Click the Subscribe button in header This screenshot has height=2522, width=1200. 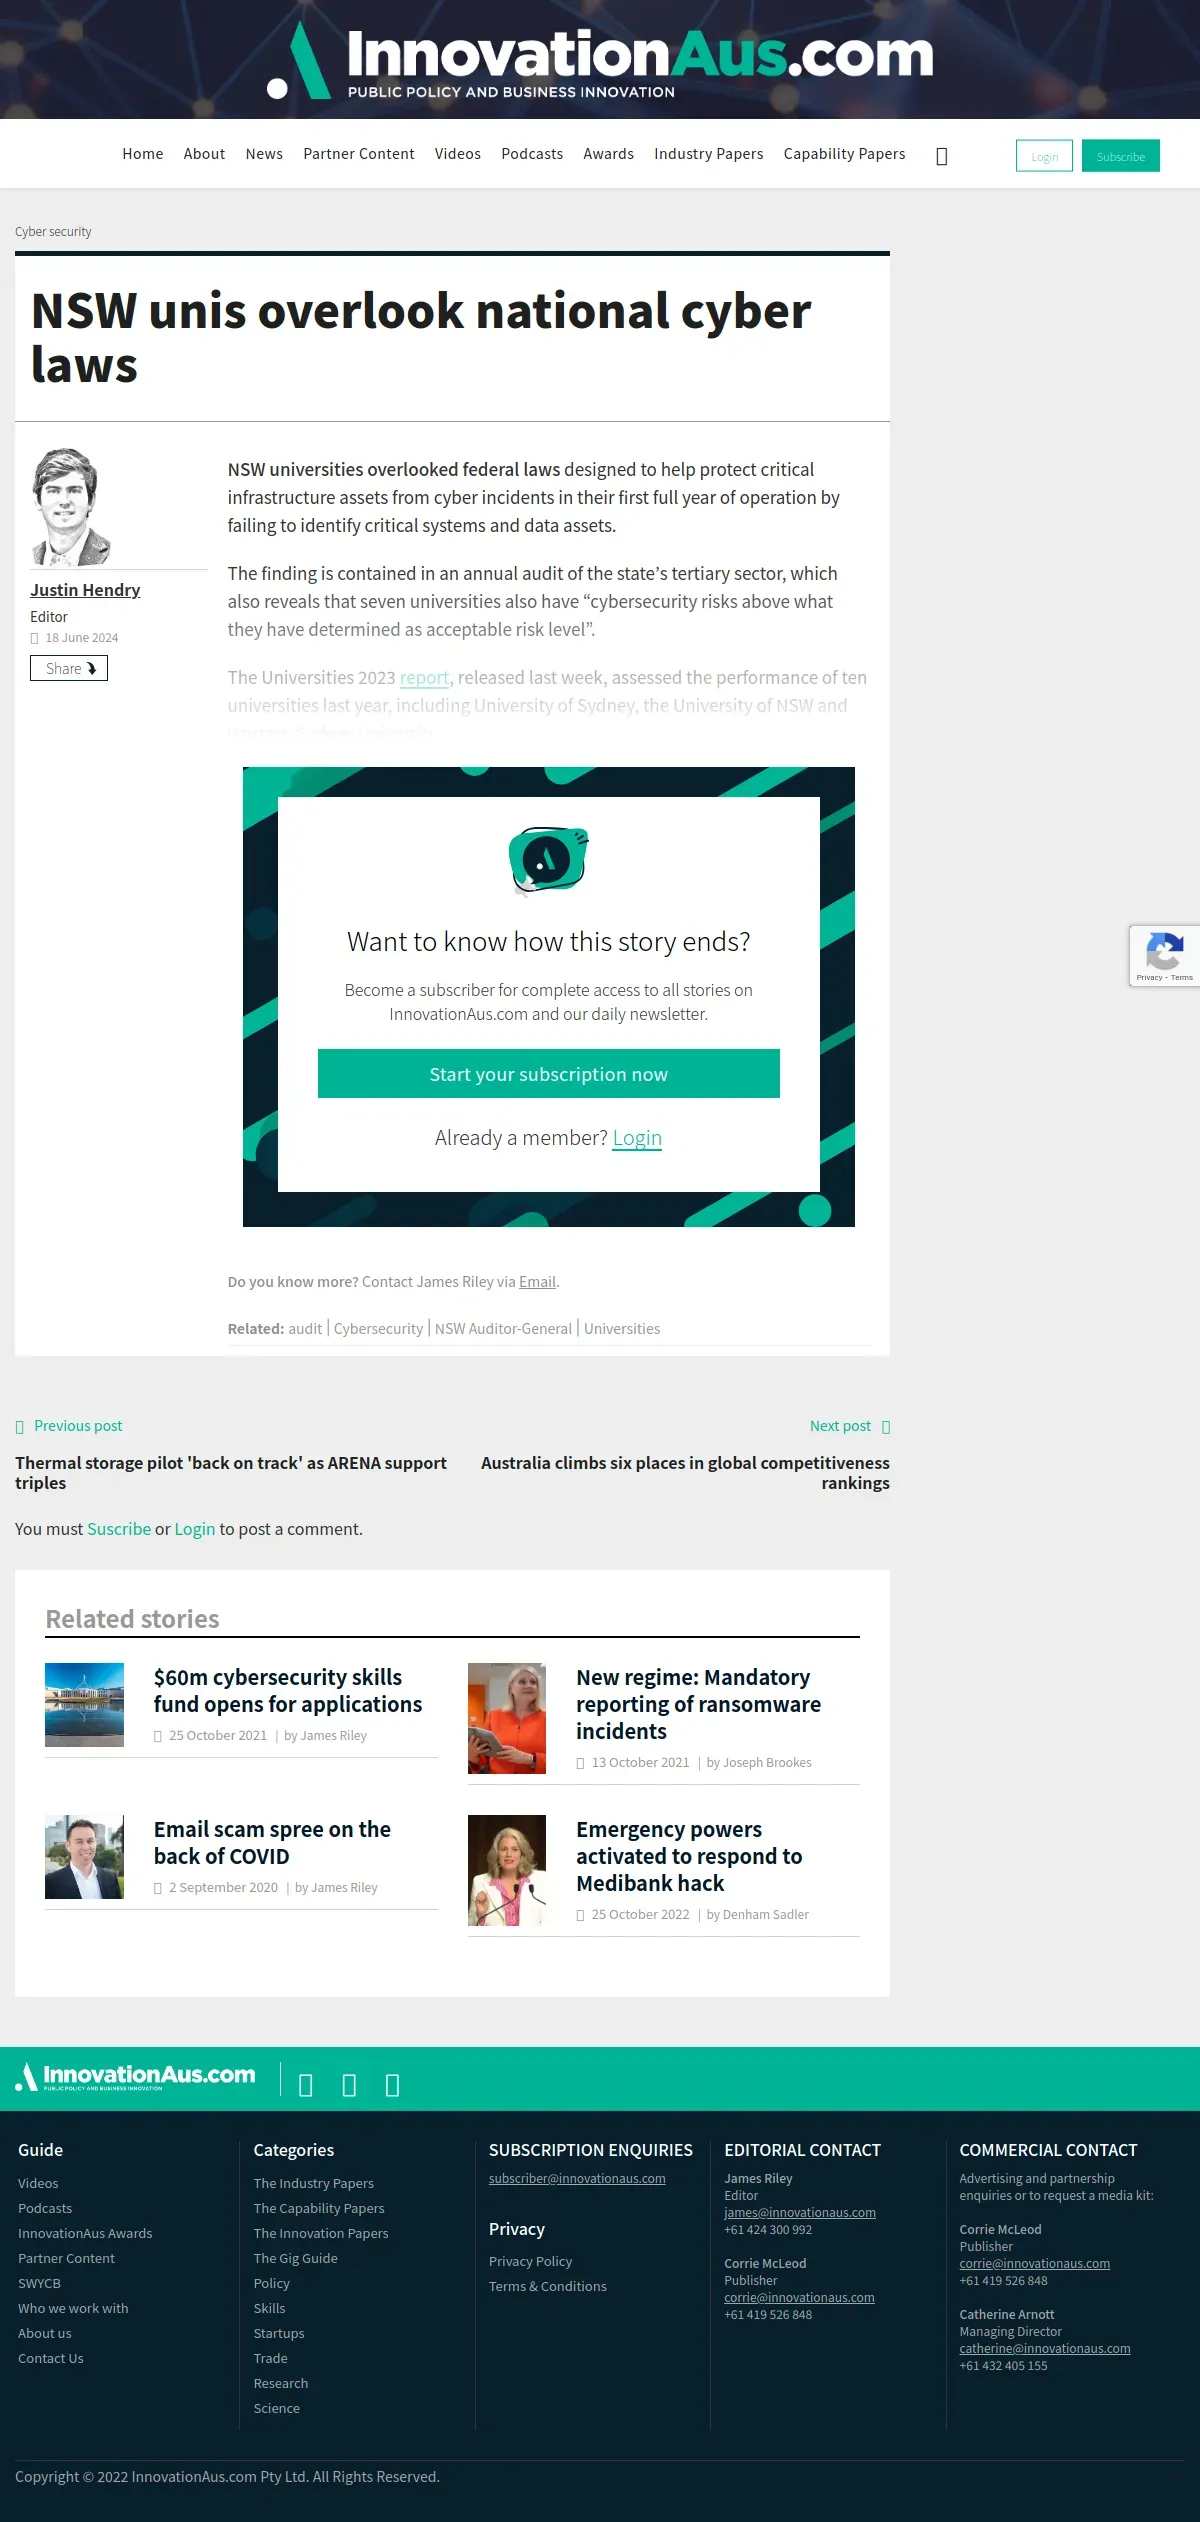click(1121, 156)
